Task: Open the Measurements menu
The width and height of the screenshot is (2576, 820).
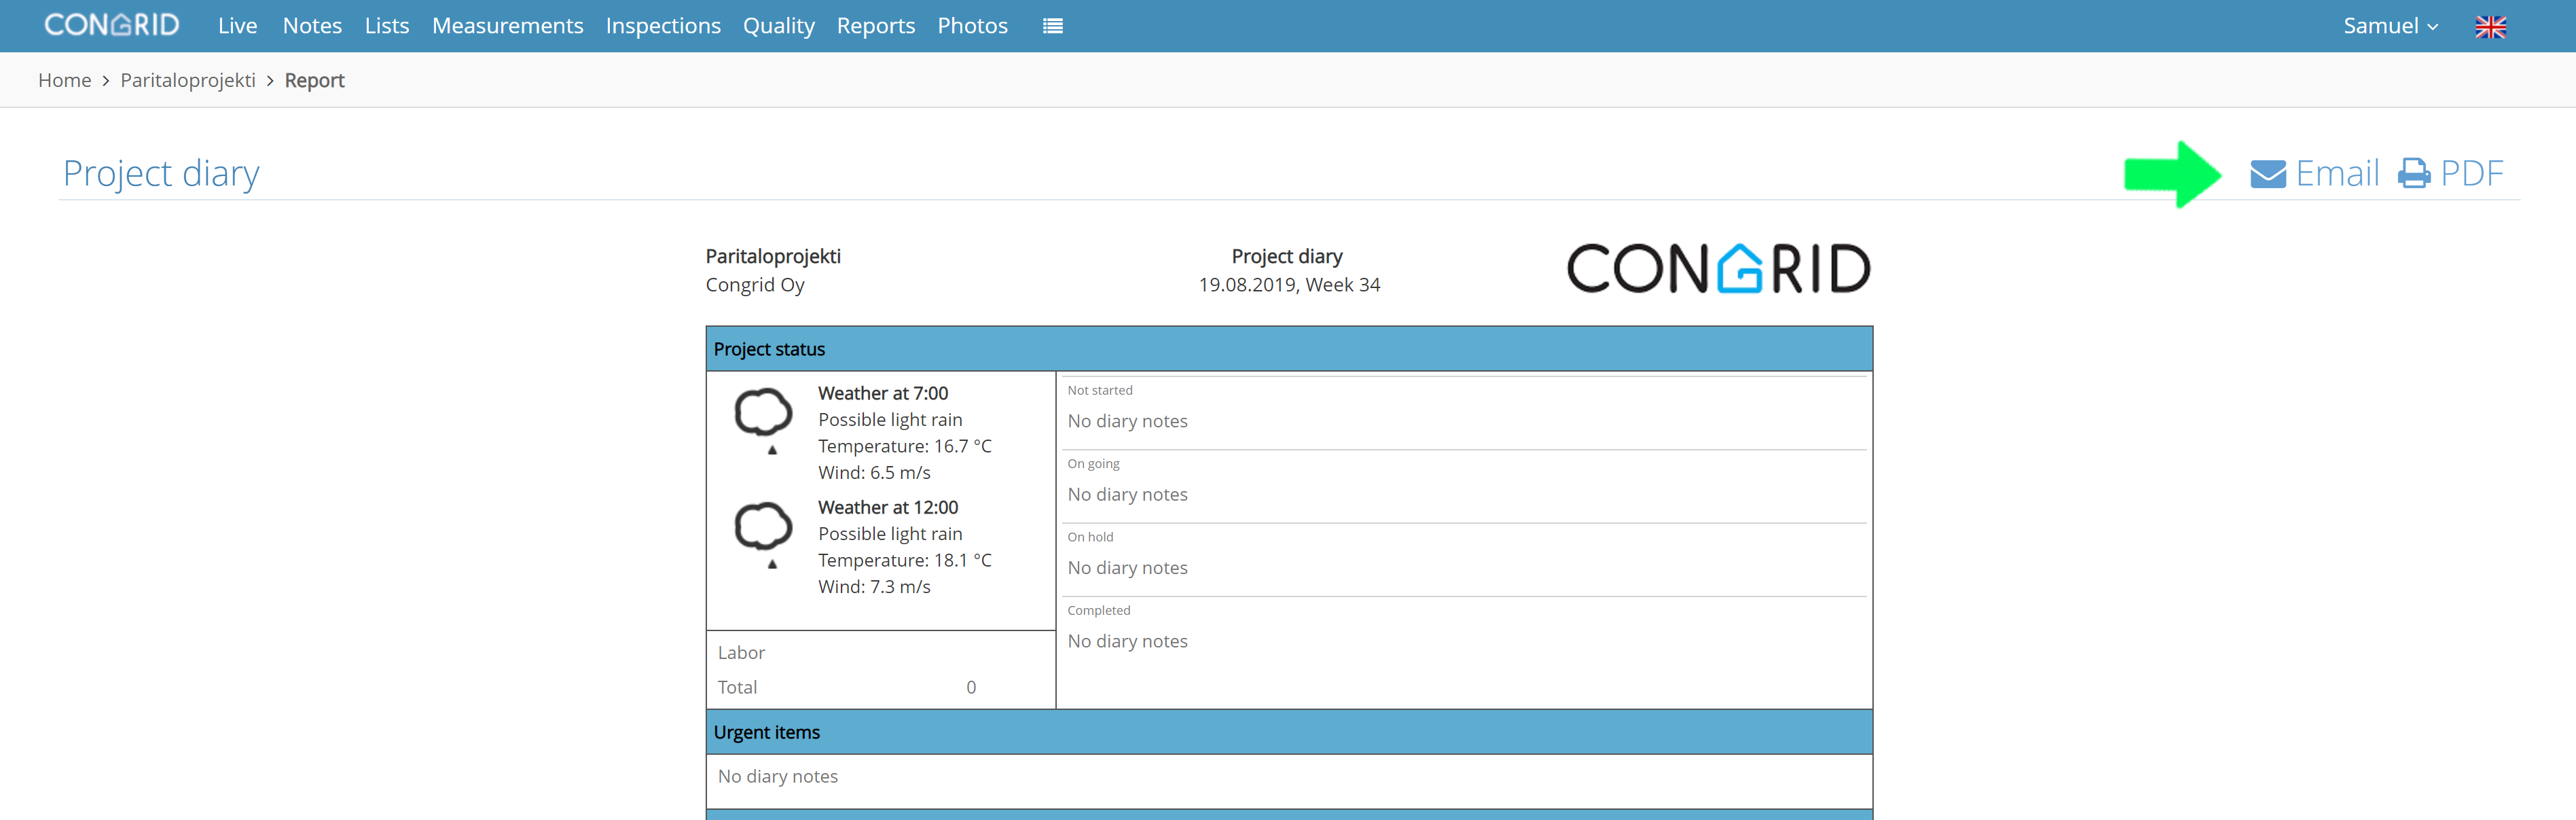Action: coord(507,26)
